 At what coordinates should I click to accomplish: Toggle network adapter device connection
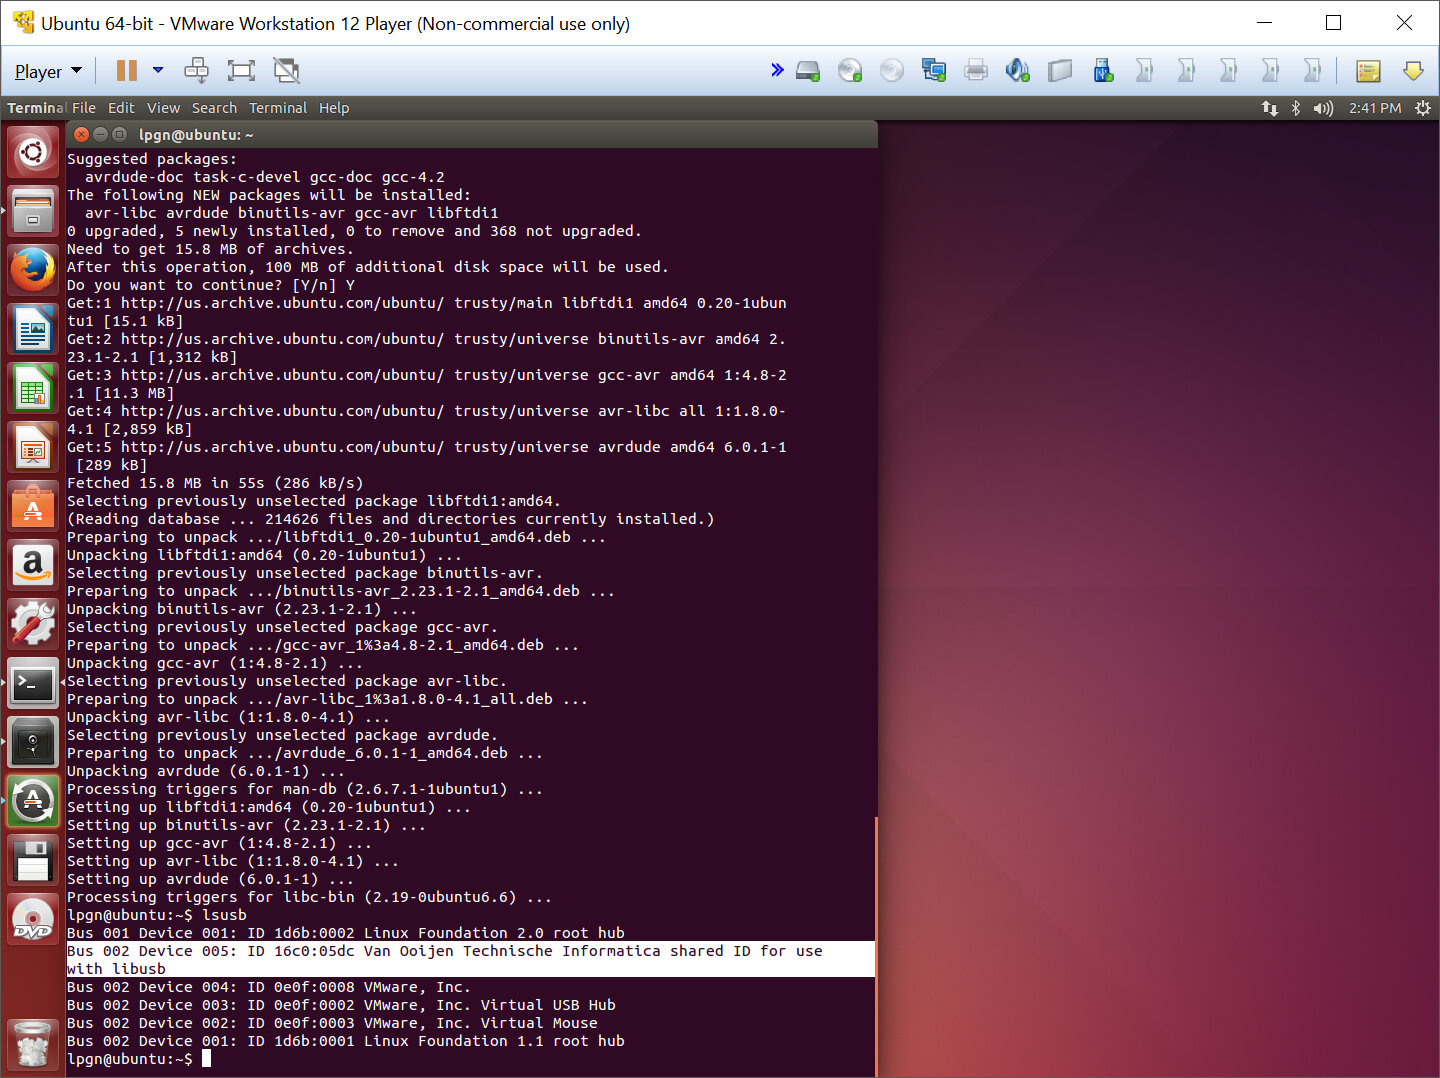click(x=934, y=70)
